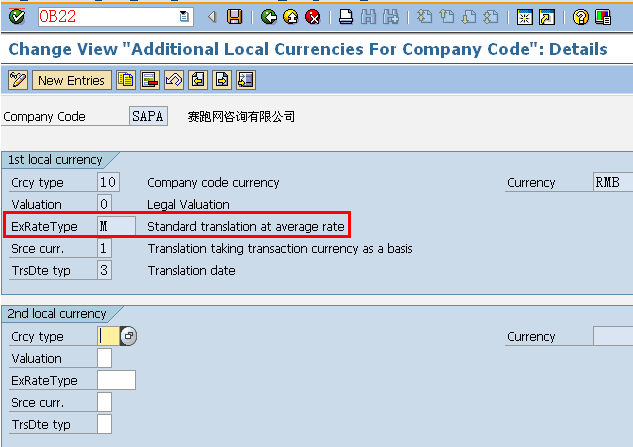Click the 'Translation date' description text
Viewport: 633px width, 447px height.
click(x=191, y=270)
